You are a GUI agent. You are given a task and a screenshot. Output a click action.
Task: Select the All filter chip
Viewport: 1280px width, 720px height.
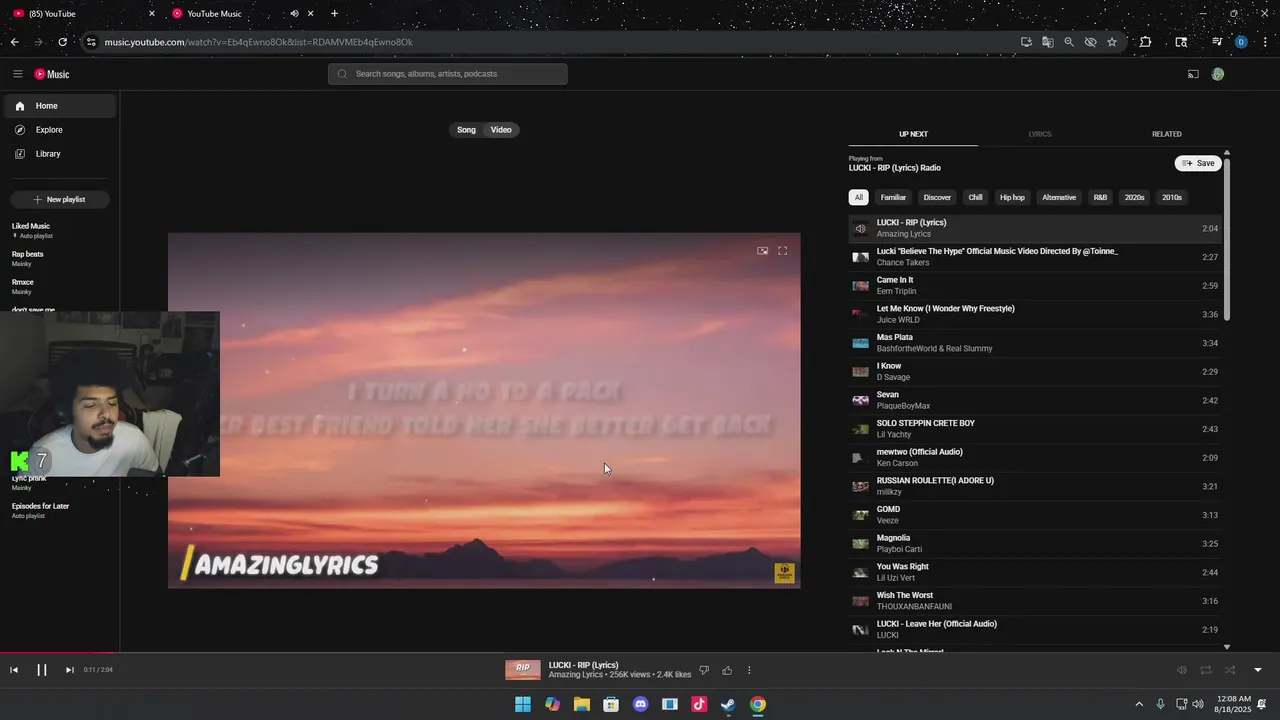(858, 198)
